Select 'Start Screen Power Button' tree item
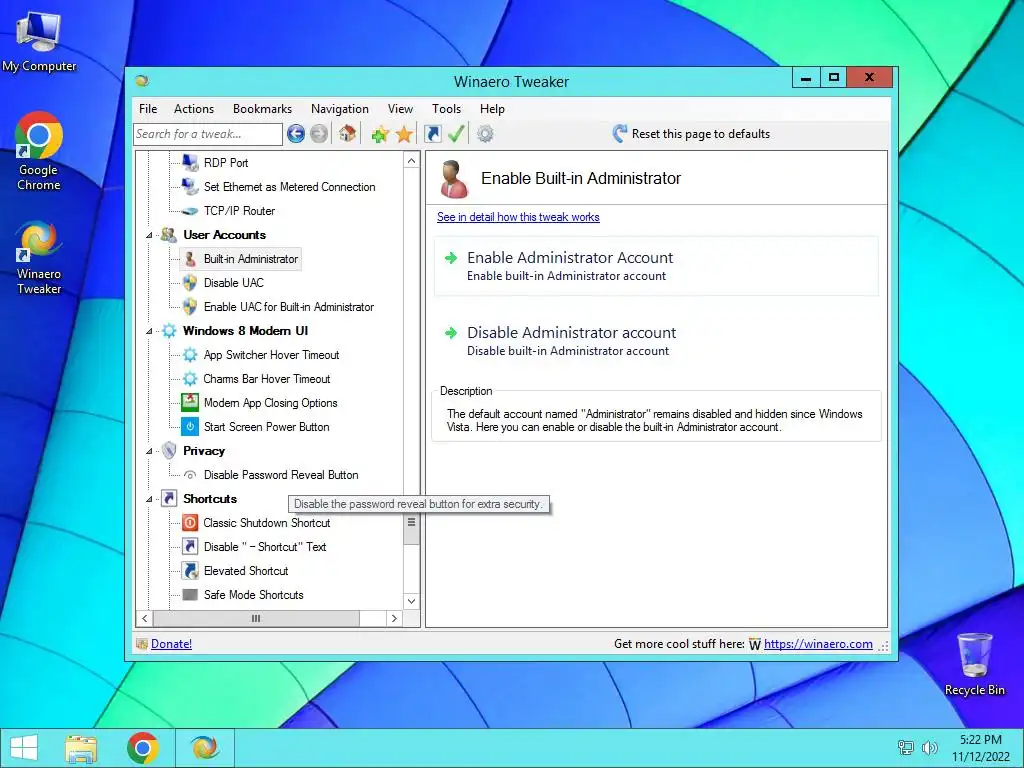The width and height of the screenshot is (1024, 768). [x=266, y=426]
